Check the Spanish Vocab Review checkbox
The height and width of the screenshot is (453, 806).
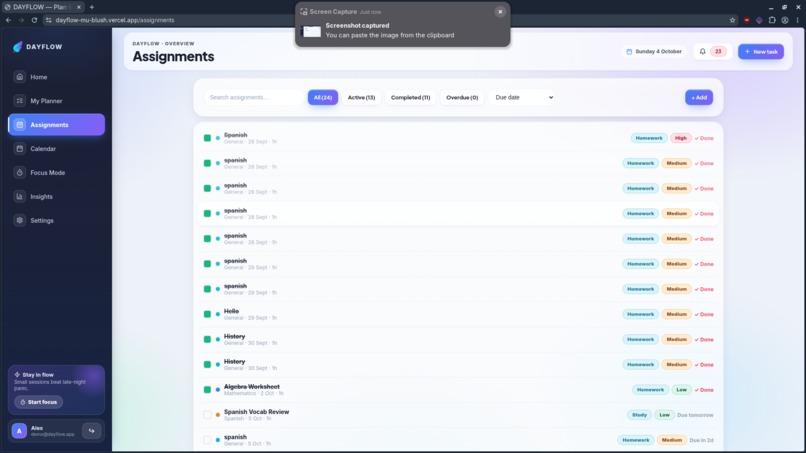(207, 415)
